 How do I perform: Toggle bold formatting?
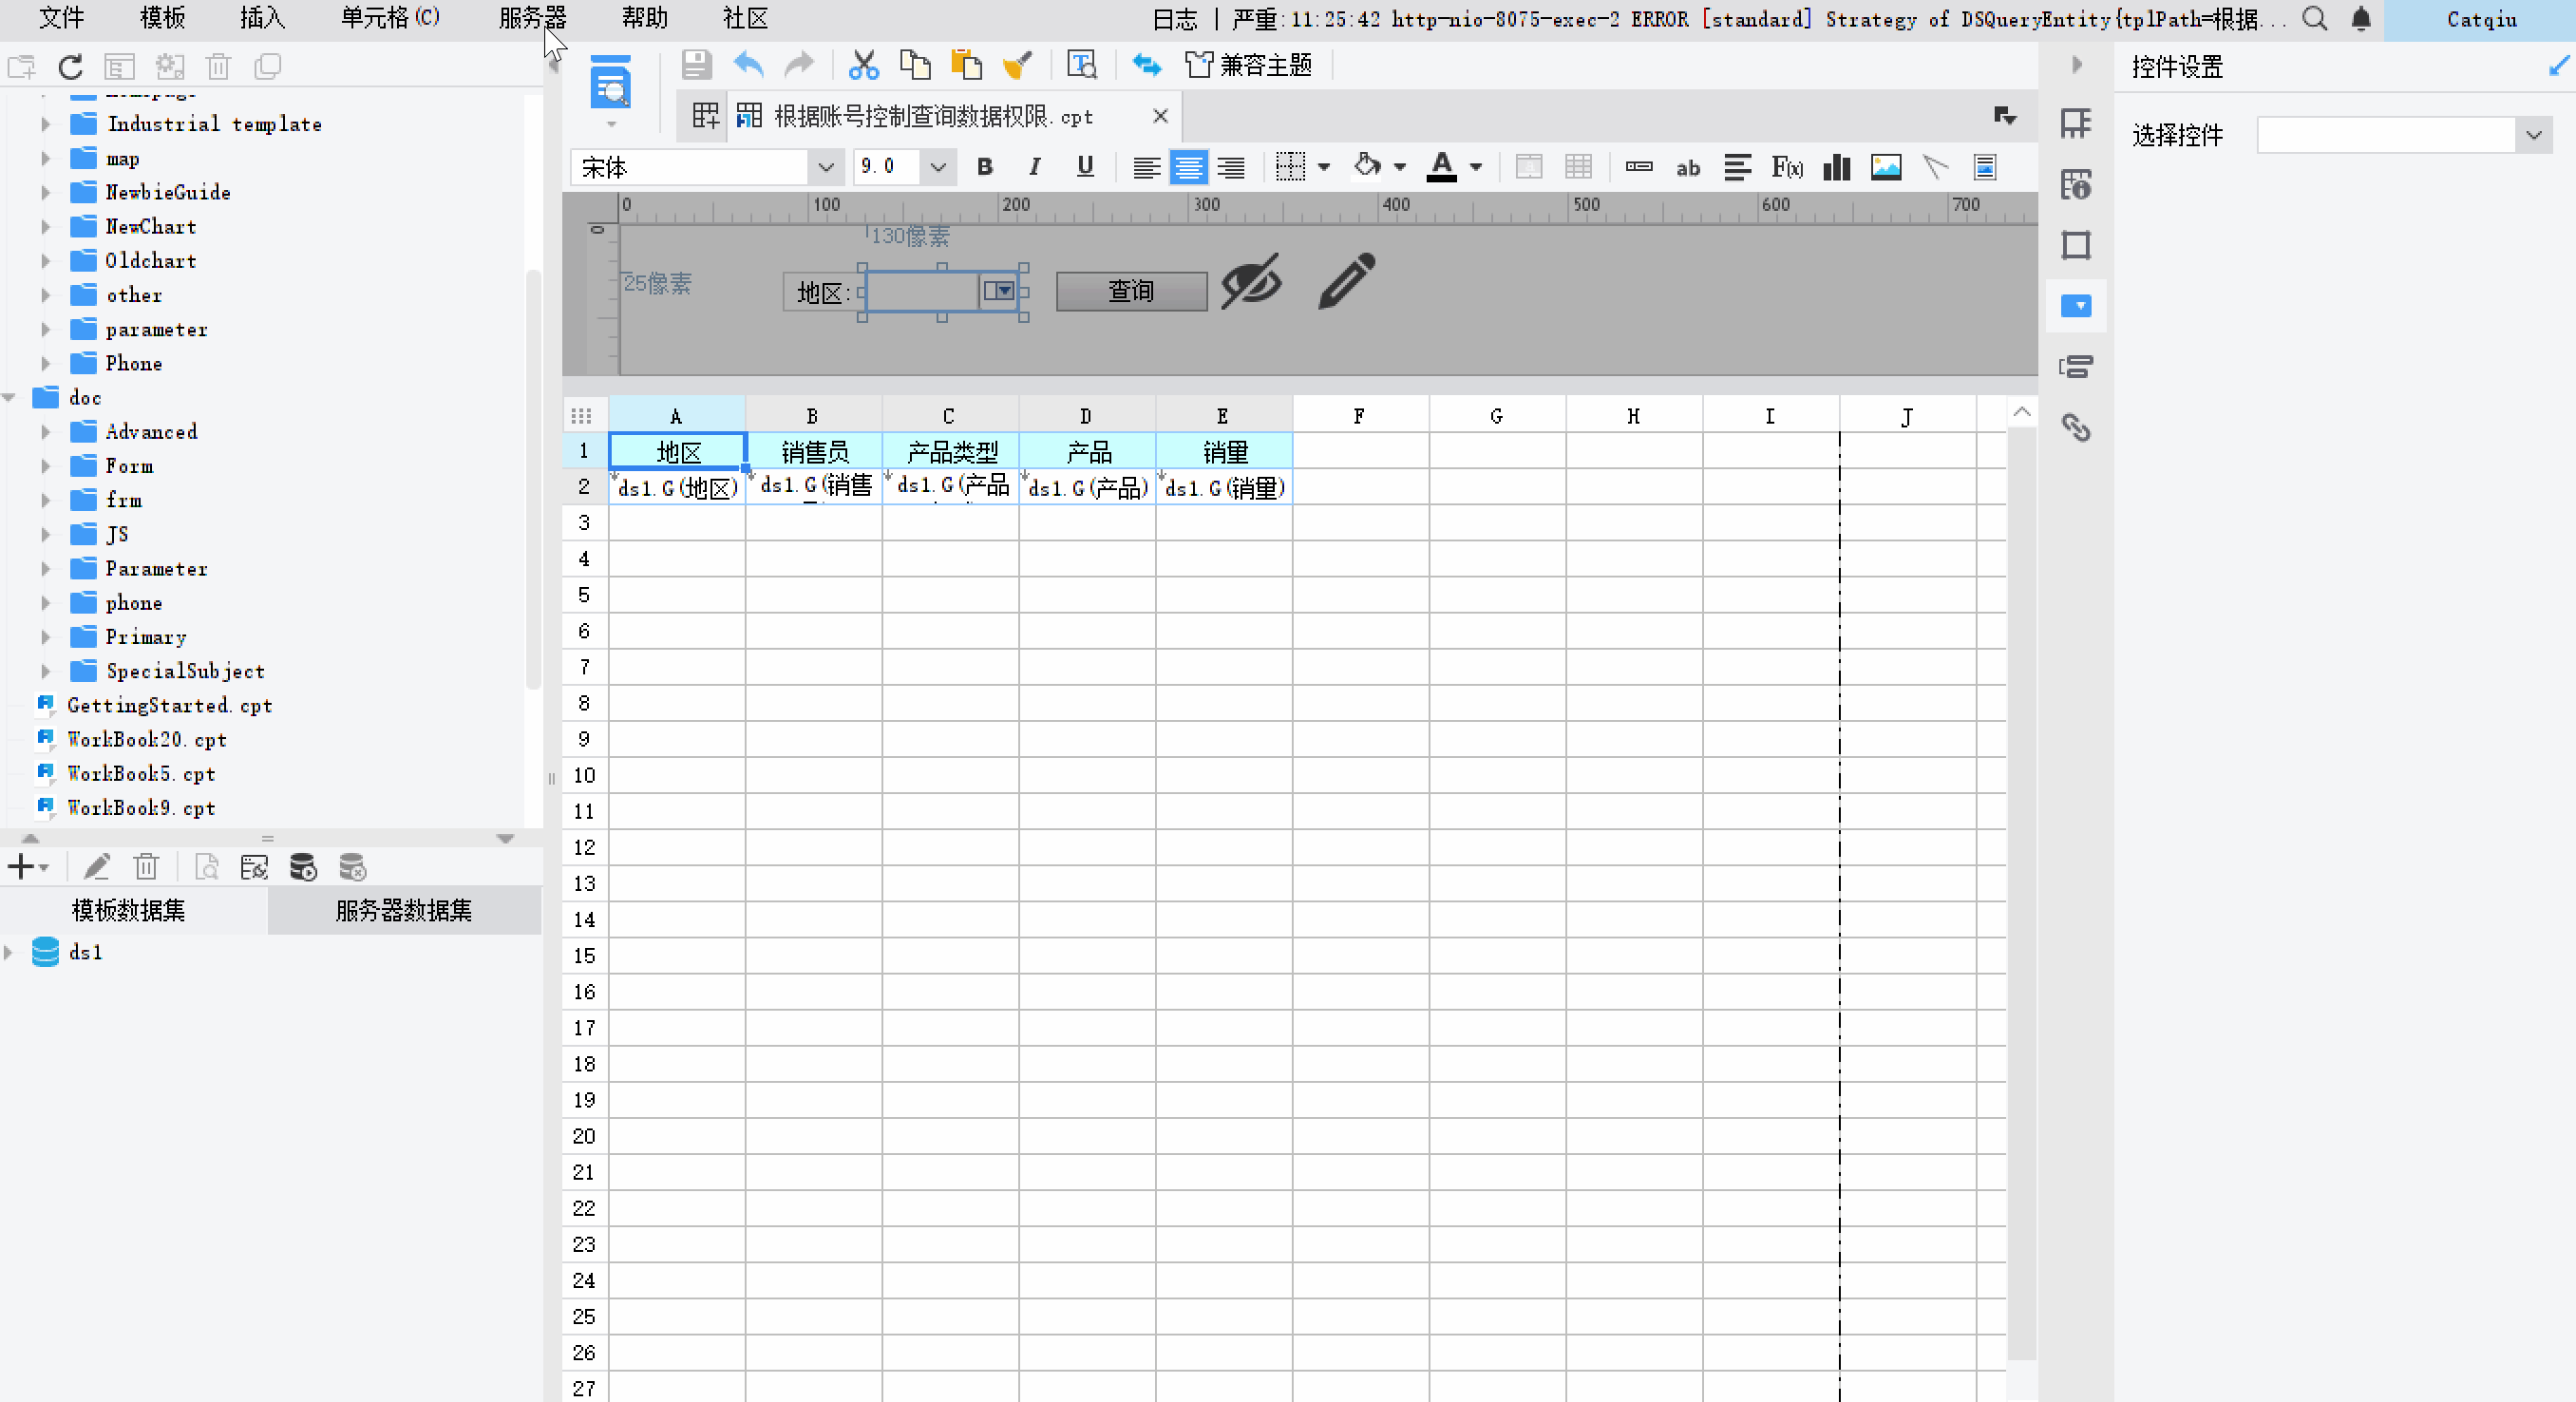pos(984,167)
